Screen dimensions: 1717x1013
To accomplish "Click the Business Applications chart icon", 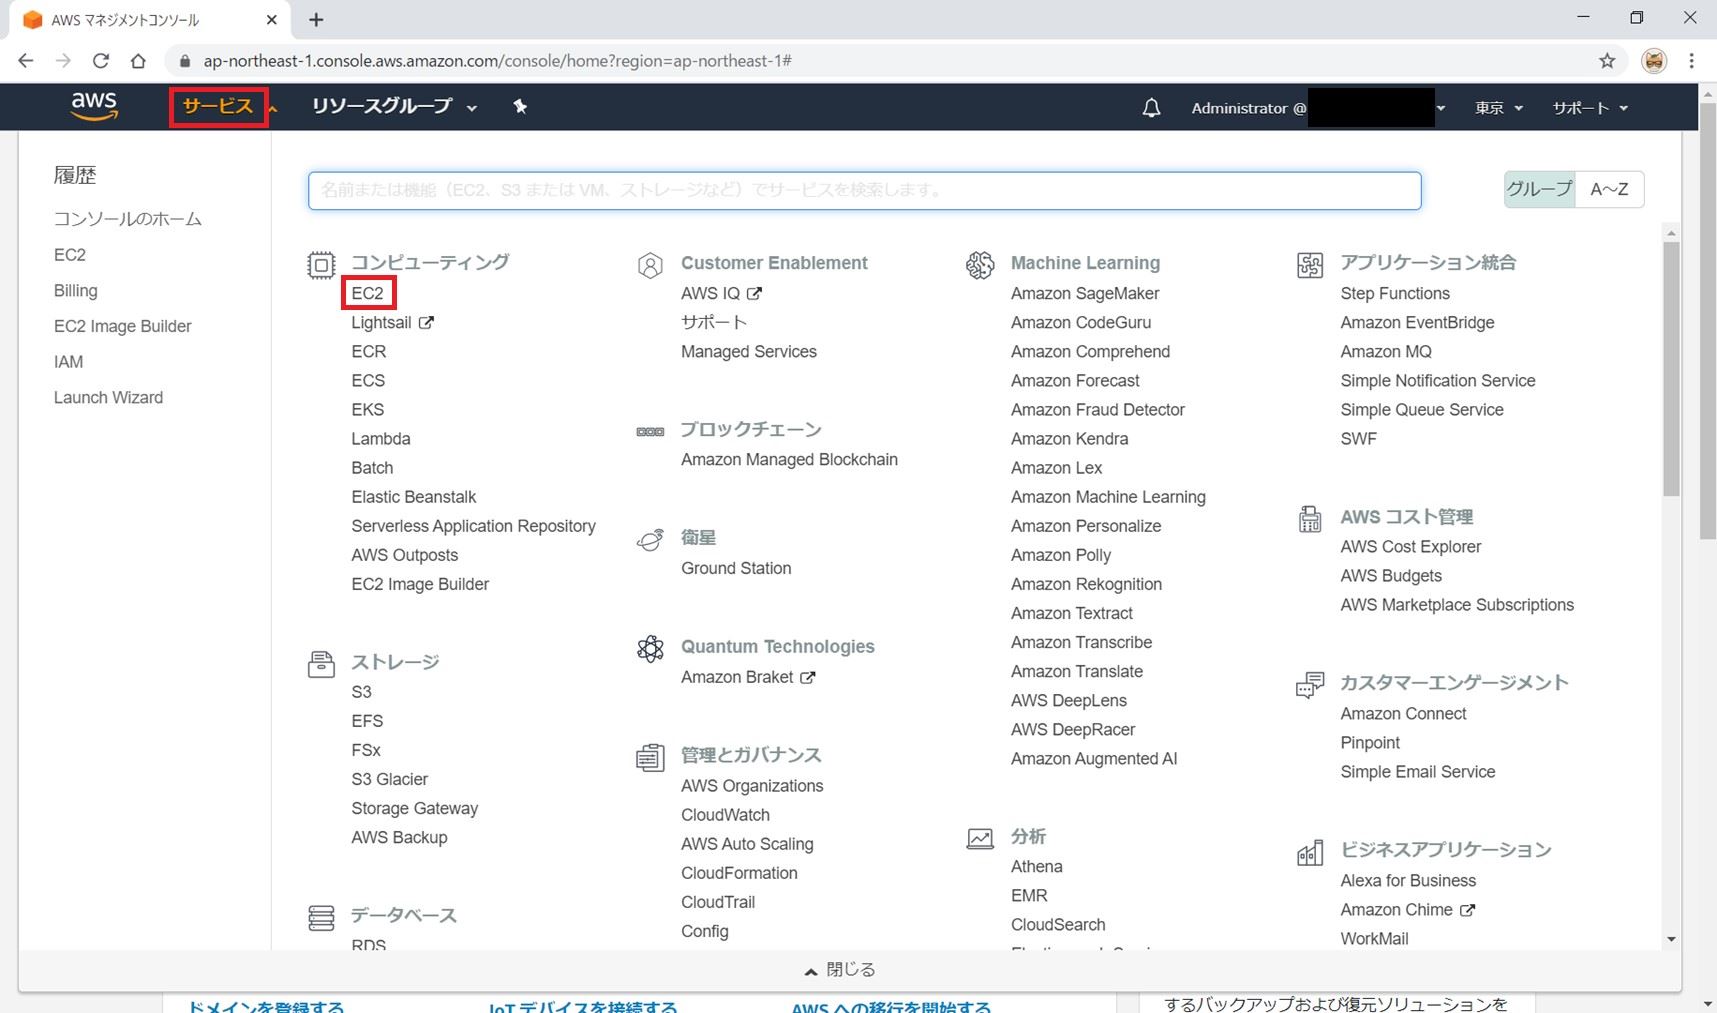I will pyautogui.click(x=1310, y=852).
